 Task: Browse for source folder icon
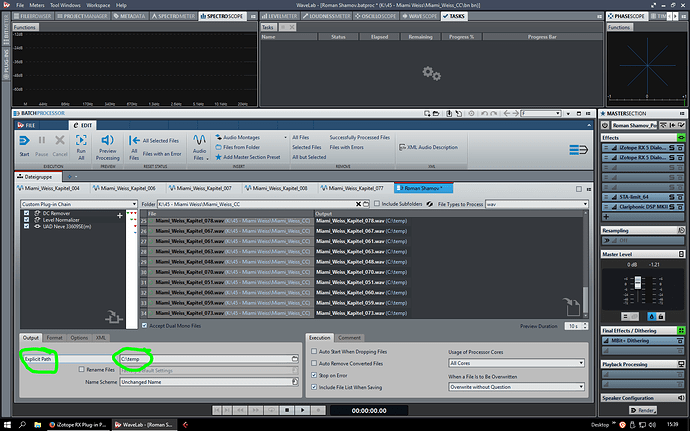[366, 204]
